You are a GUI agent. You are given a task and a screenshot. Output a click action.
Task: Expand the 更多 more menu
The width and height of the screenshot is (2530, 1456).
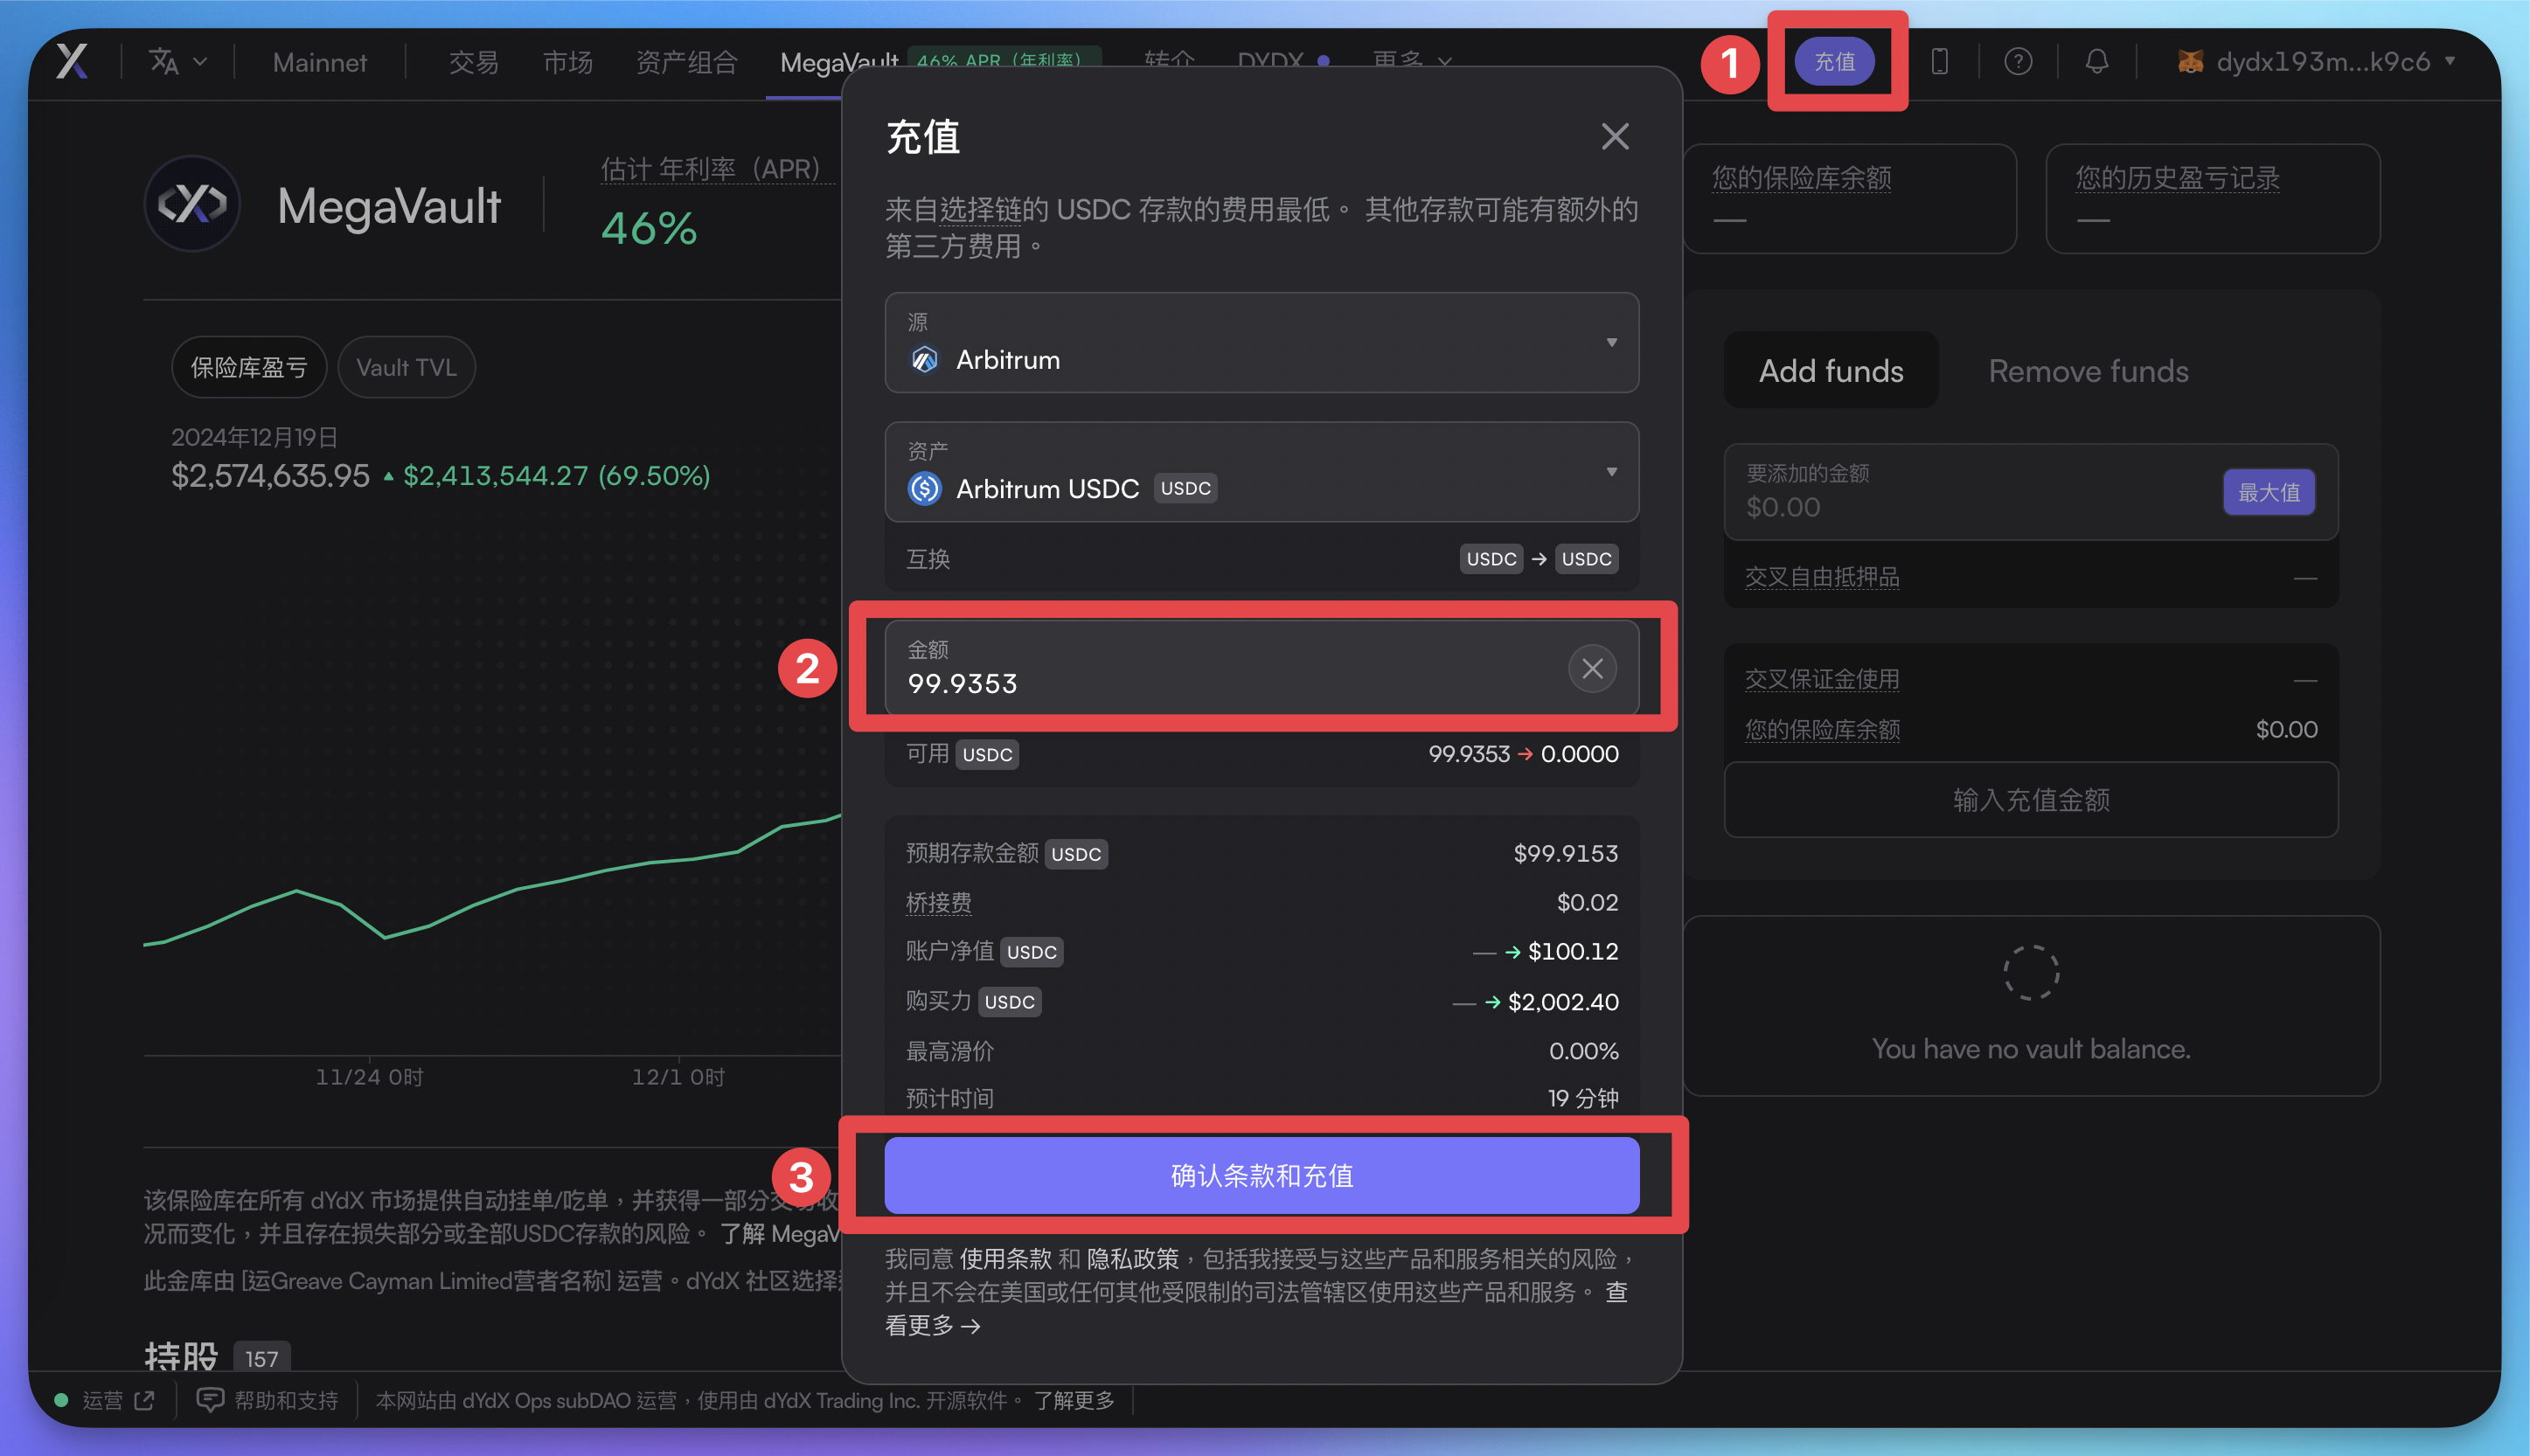pyautogui.click(x=1411, y=60)
